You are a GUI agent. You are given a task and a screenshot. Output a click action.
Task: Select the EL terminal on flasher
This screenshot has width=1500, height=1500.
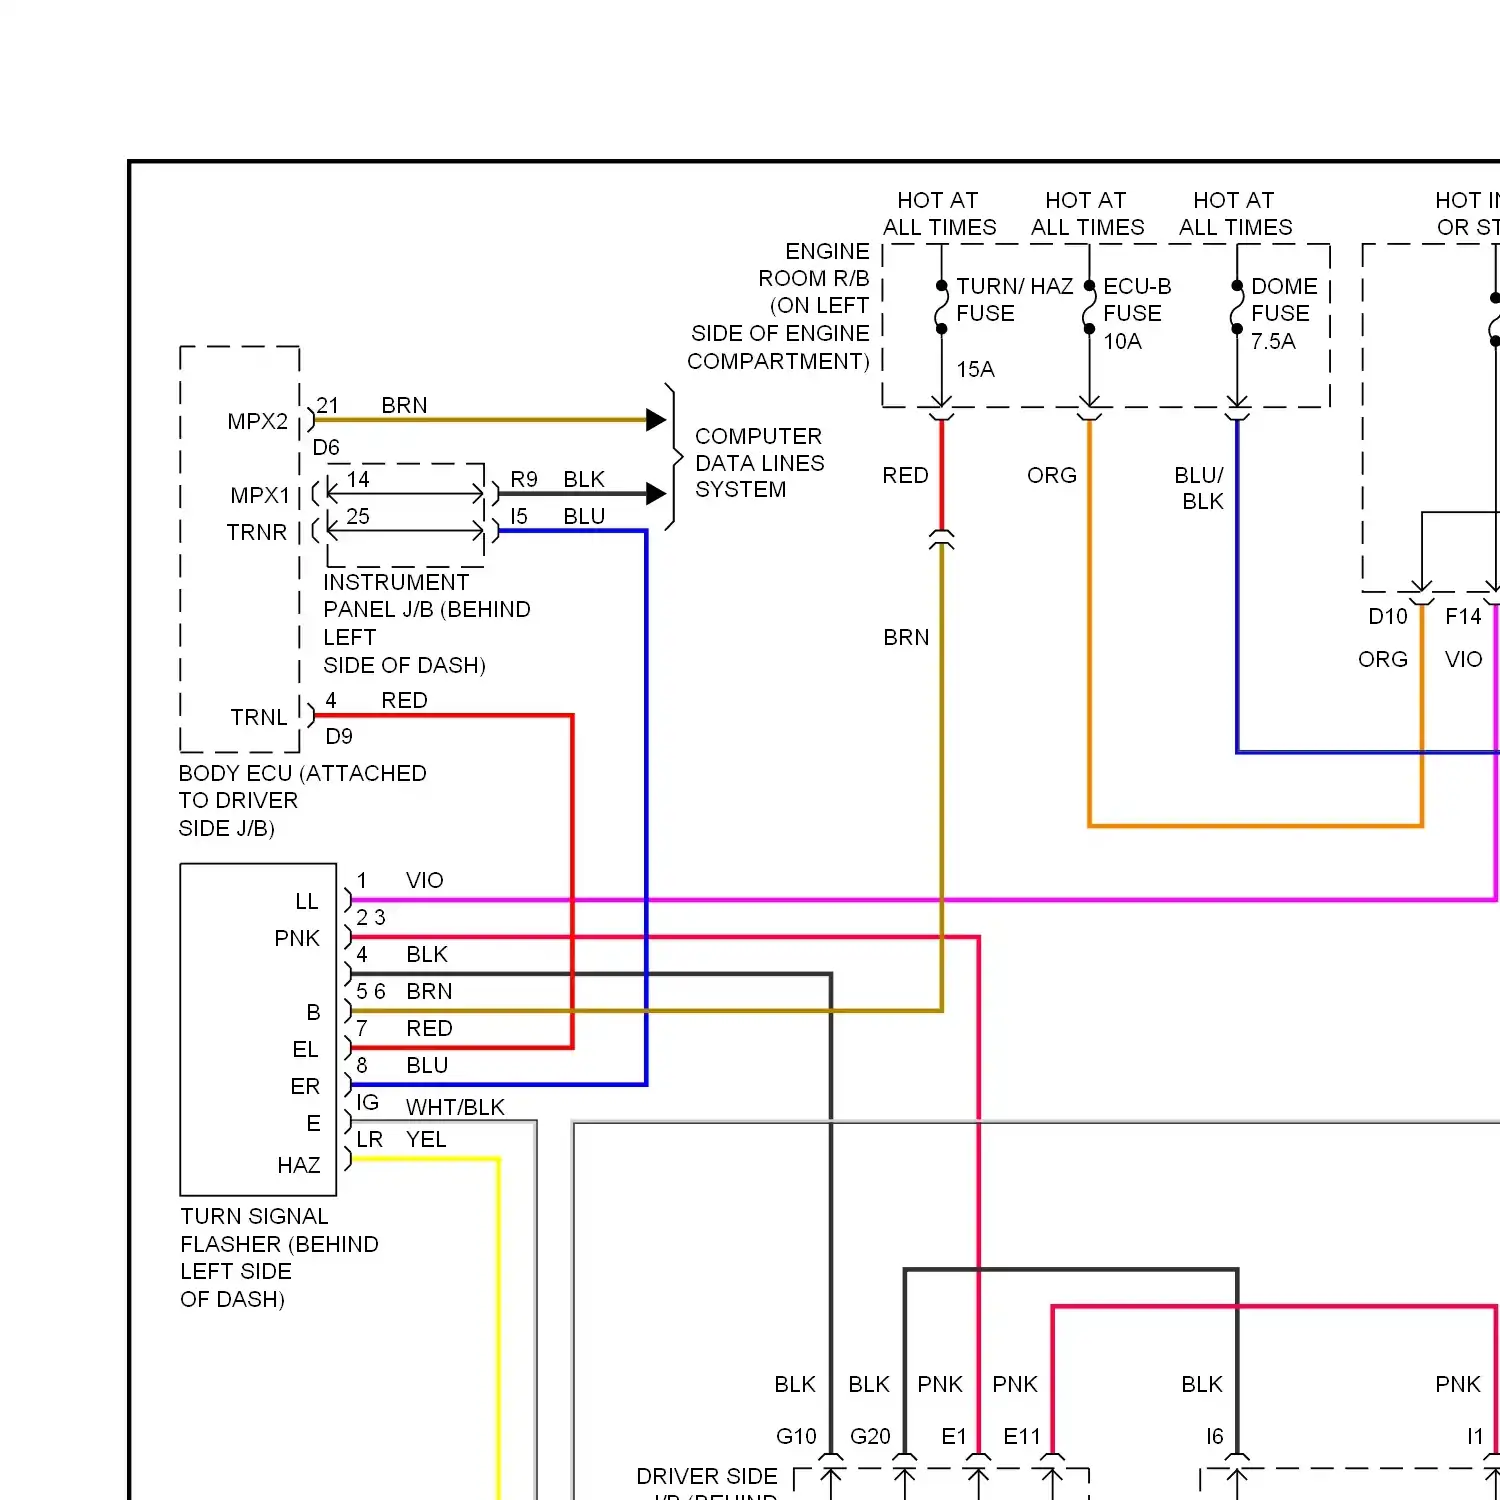[x=305, y=1049]
